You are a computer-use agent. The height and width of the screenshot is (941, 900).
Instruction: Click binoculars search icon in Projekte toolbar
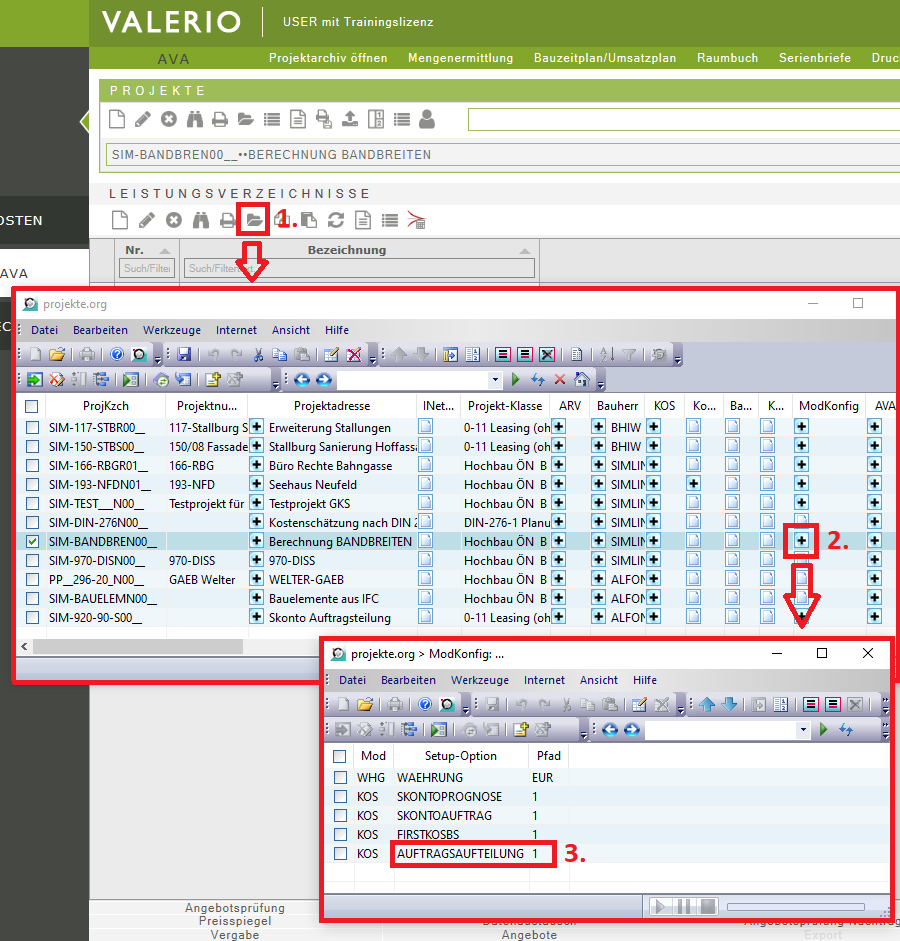tap(194, 120)
